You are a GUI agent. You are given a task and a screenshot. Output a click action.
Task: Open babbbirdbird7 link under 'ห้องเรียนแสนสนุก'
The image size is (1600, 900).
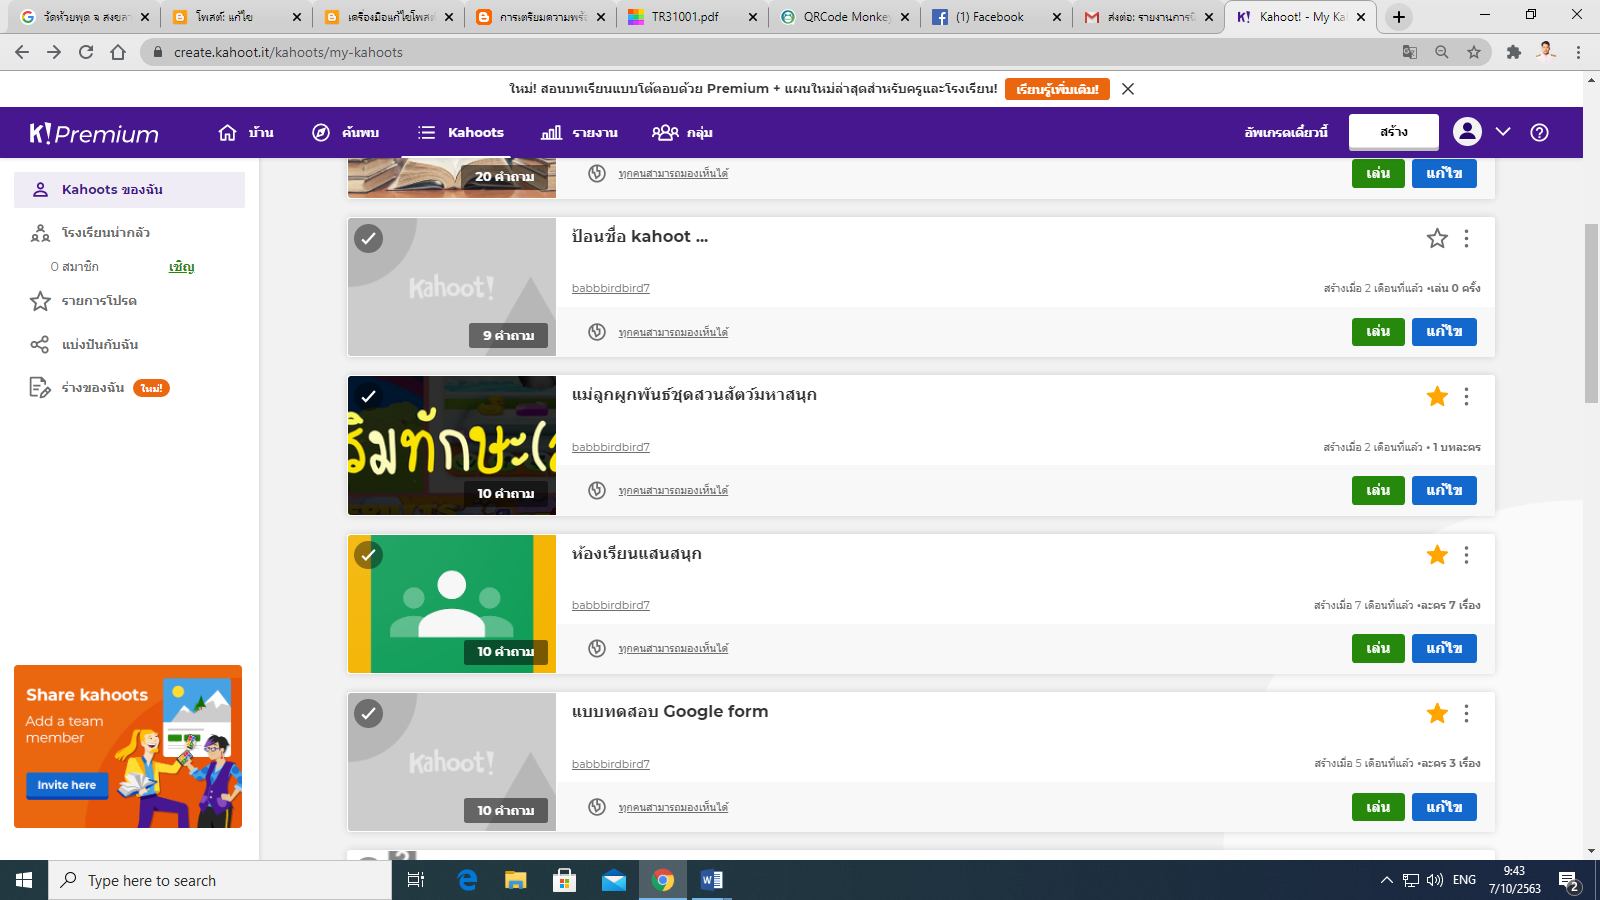[x=610, y=605]
